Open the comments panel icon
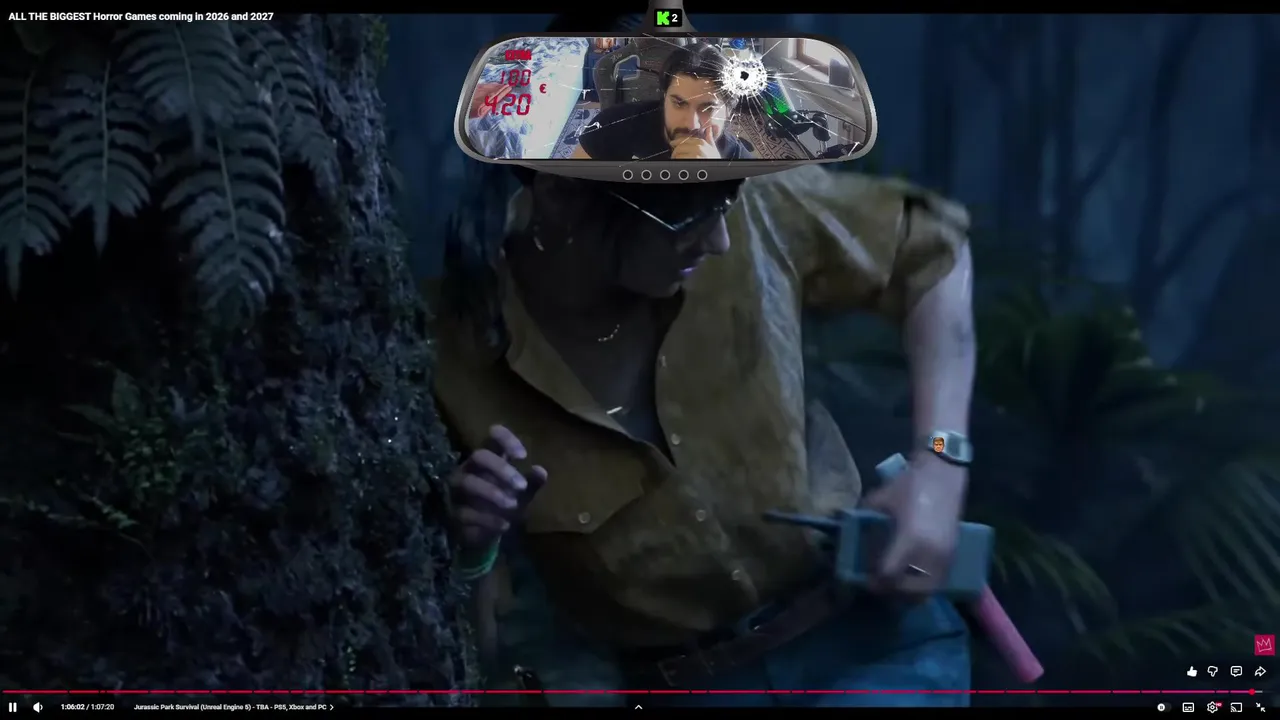 (1236, 672)
